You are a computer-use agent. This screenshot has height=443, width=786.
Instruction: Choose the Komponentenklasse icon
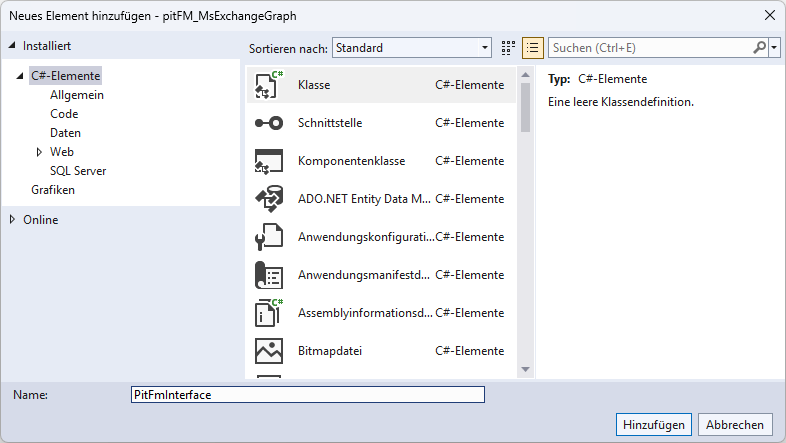269,161
